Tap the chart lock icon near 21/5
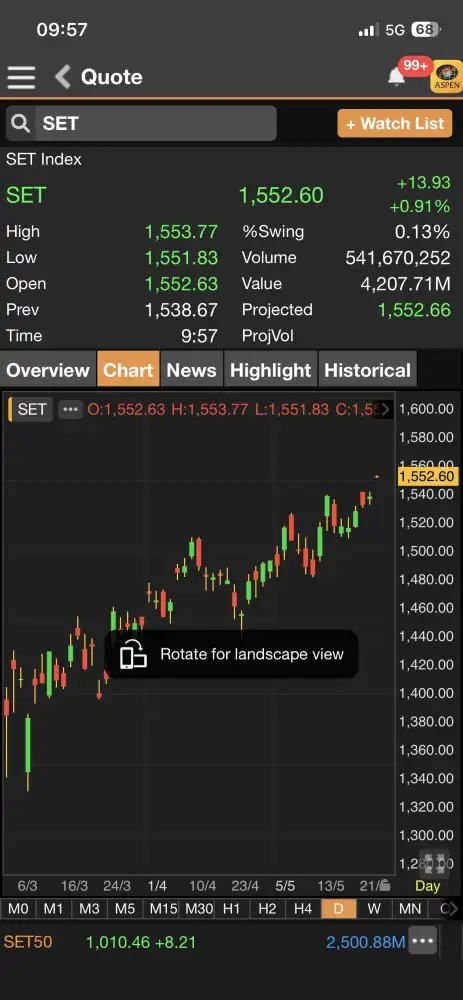The width and height of the screenshot is (463, 1000). (x=385, y=885)
